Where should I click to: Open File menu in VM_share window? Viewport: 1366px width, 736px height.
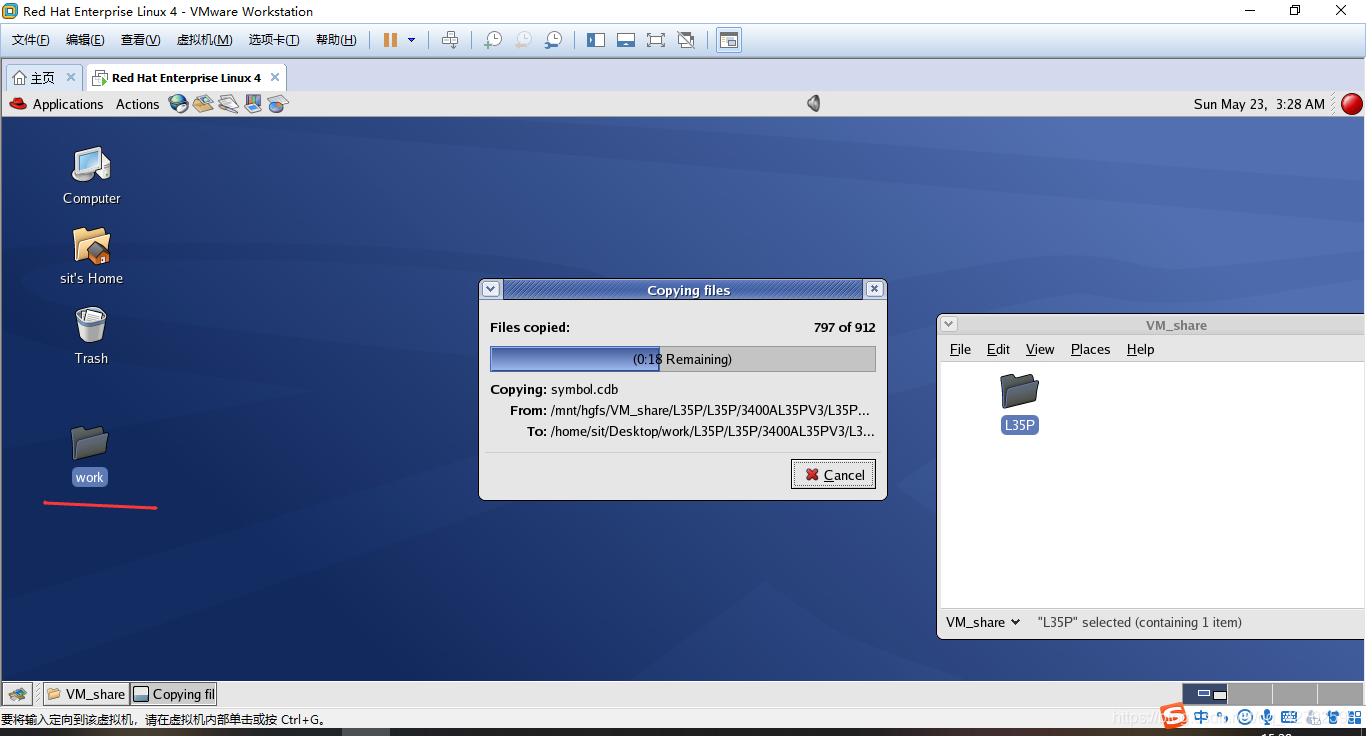coord(960,349)
